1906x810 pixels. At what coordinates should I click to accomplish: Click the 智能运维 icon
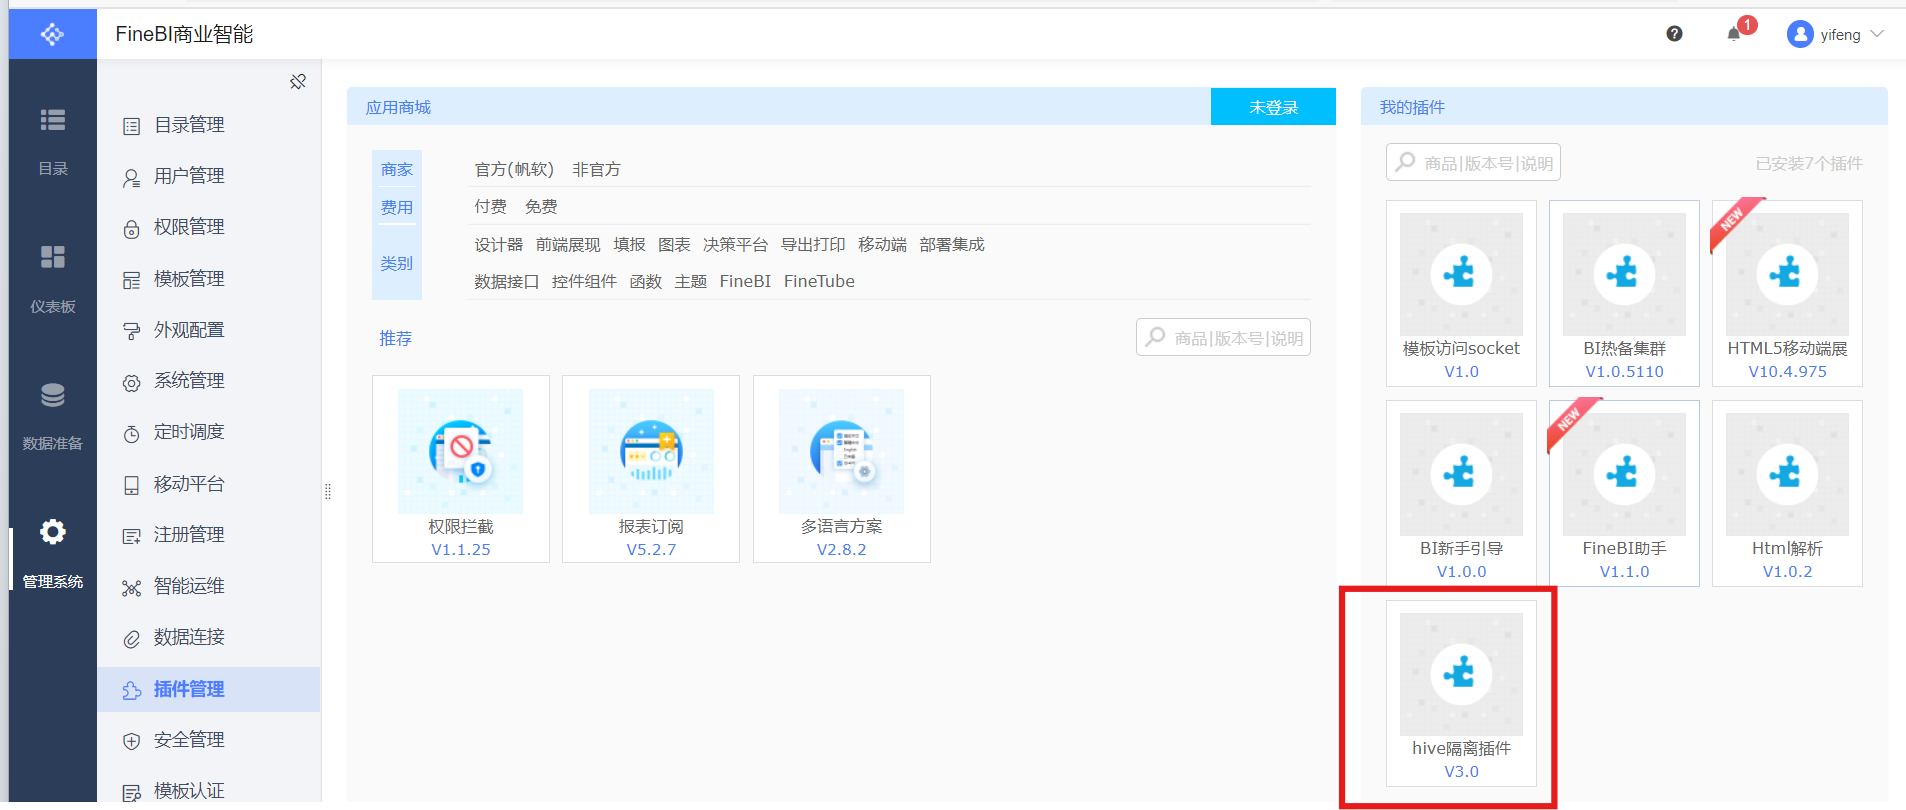tap(131, 588)
